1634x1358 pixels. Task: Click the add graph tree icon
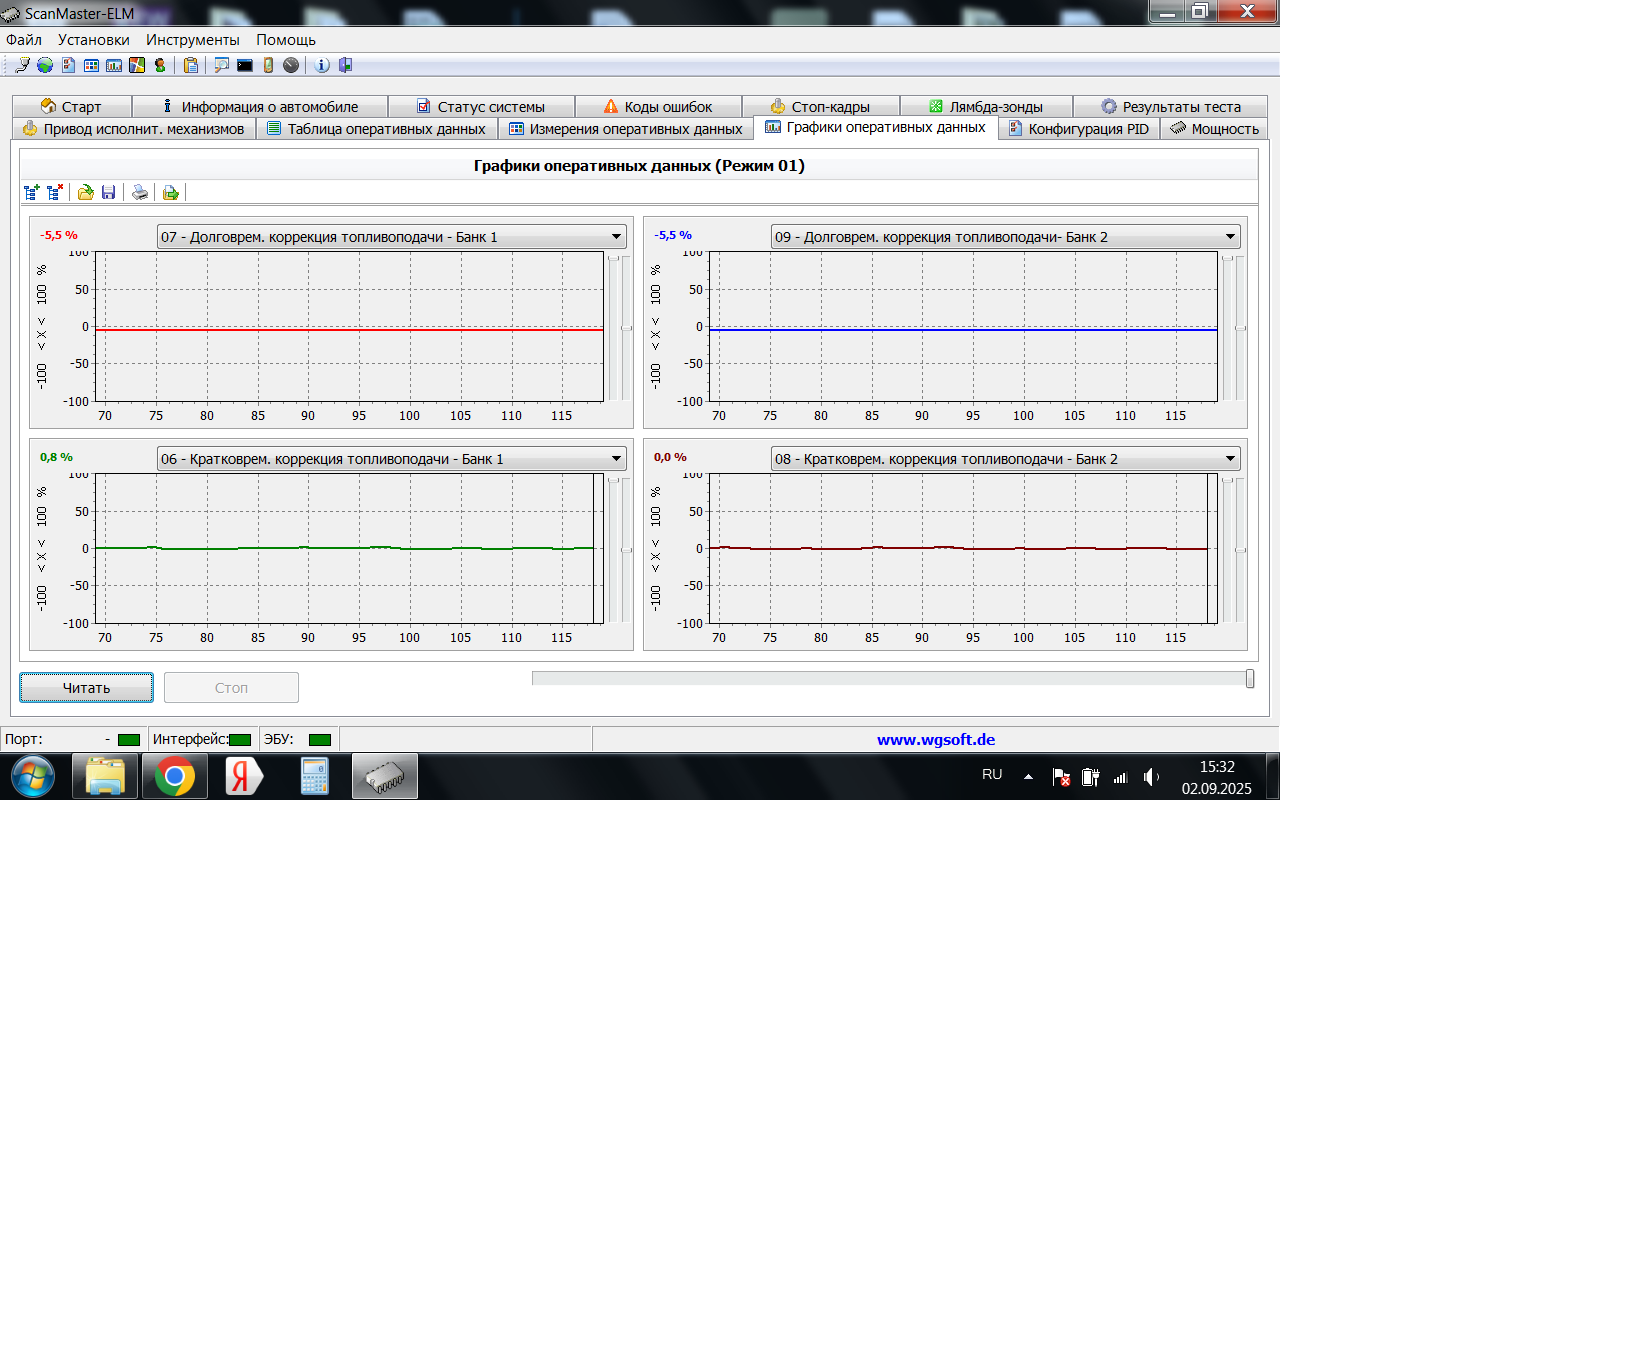pos(31,192)
